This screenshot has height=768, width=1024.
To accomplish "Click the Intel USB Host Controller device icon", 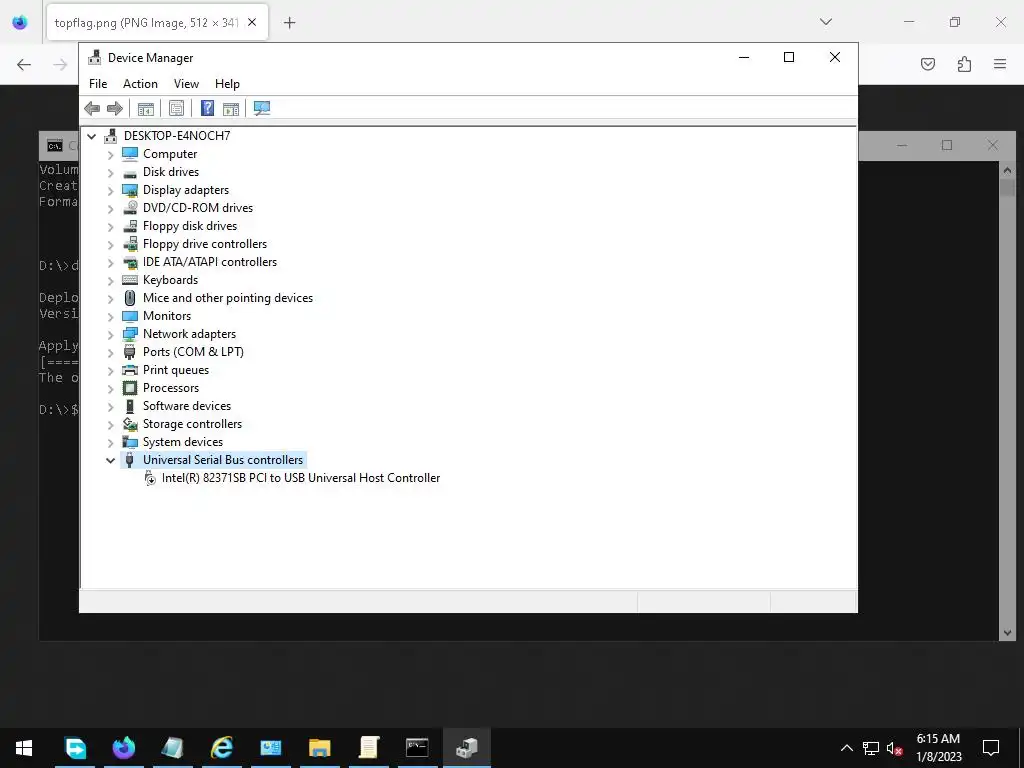I will [150, 478].
